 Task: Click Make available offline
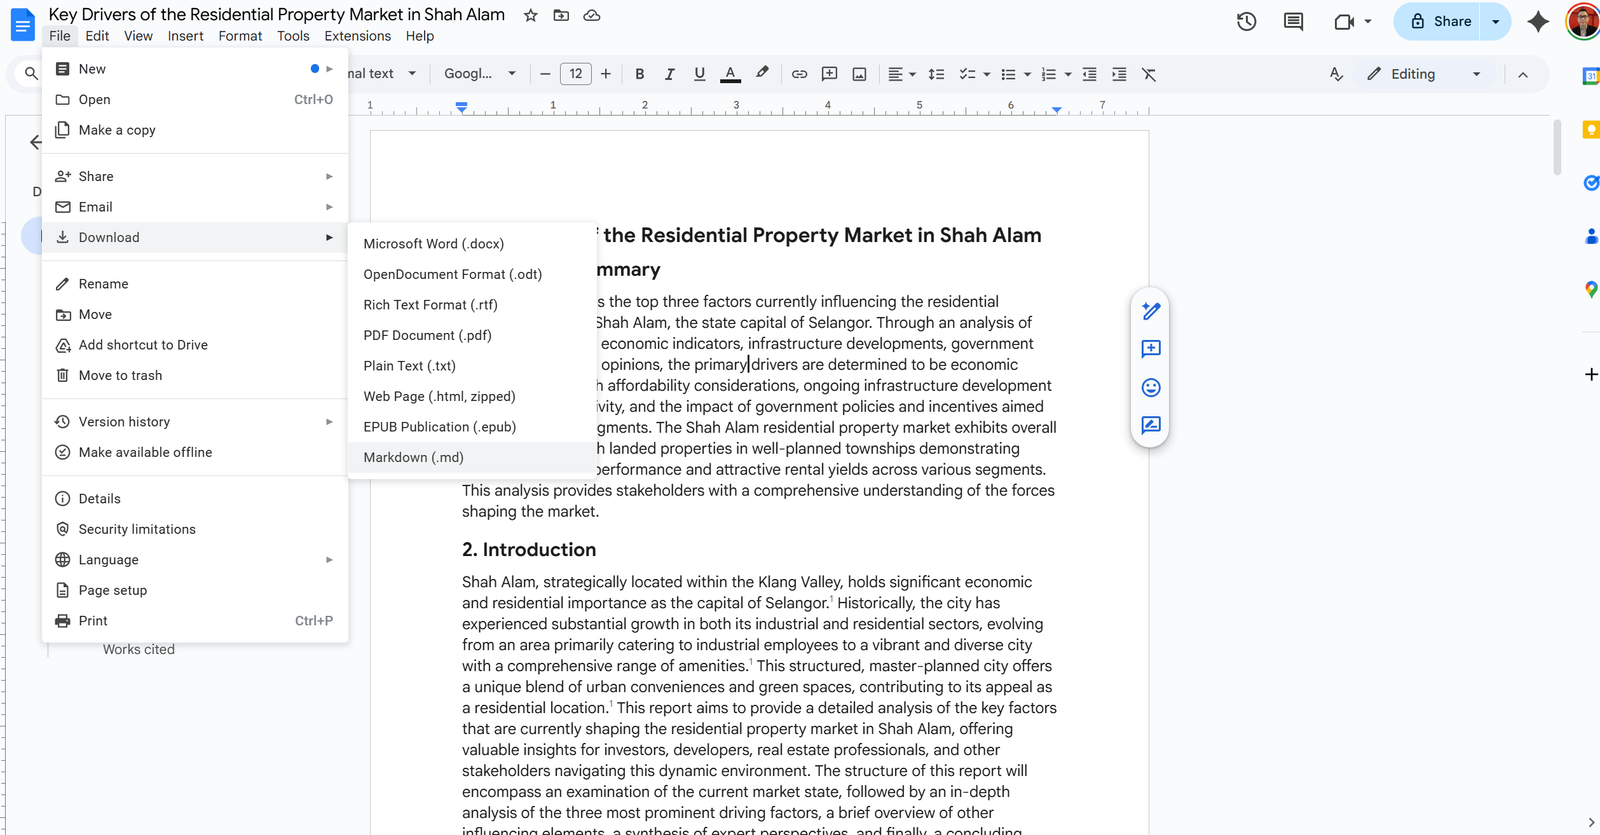click(x=195, y=453)
